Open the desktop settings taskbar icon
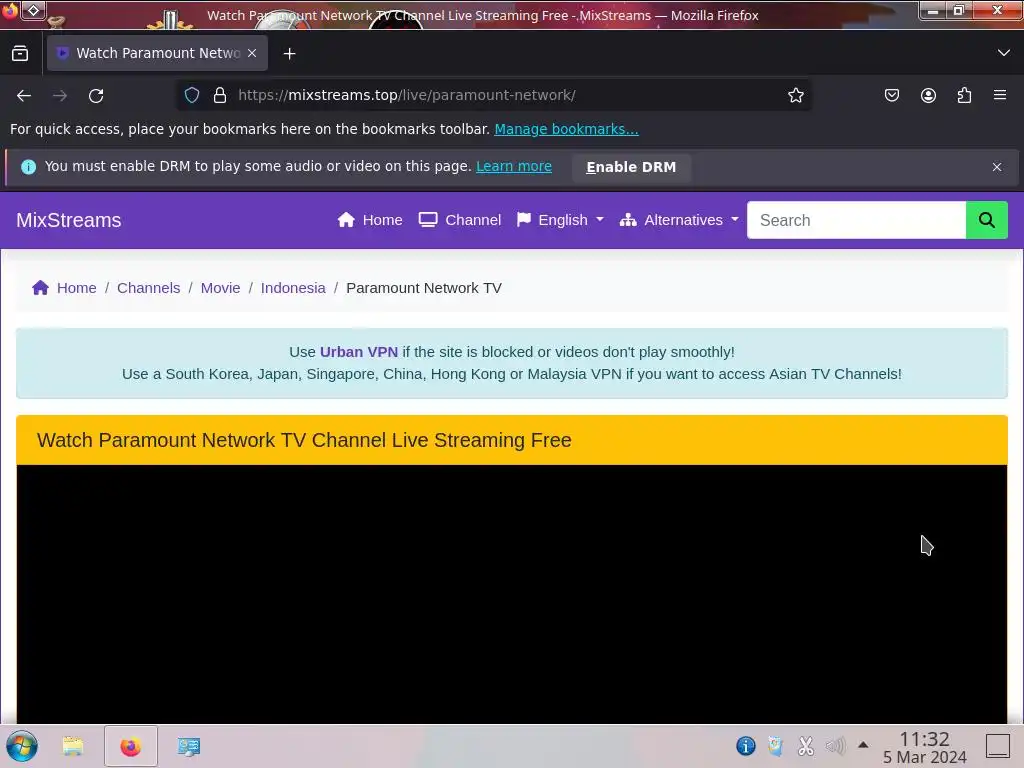1024x768 pixels. (x=189, y=746)
